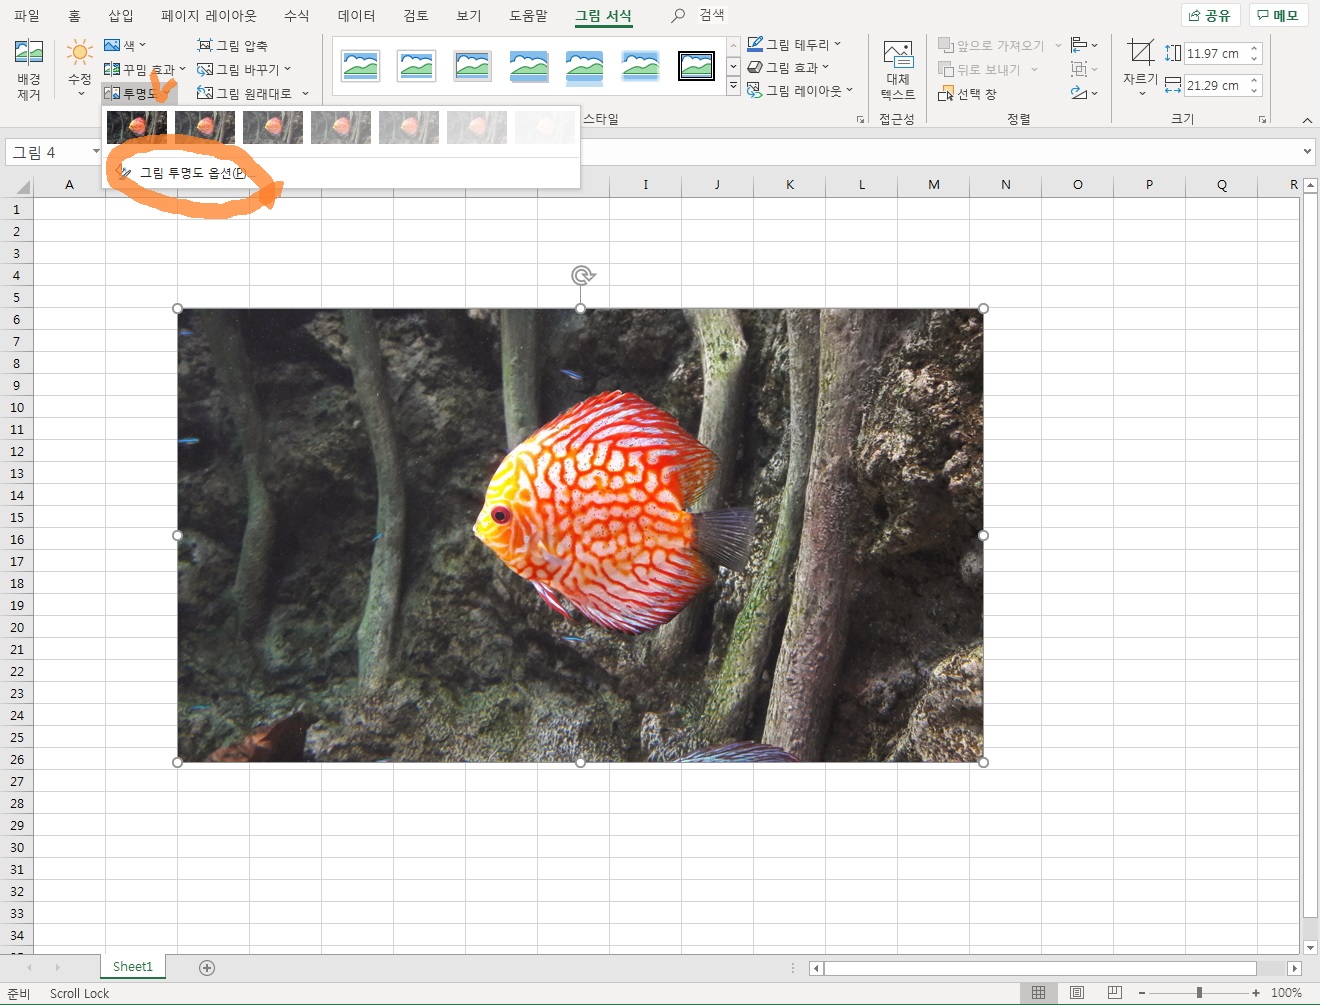Select the most faded, nearly white transparency preset

point(545,128)
